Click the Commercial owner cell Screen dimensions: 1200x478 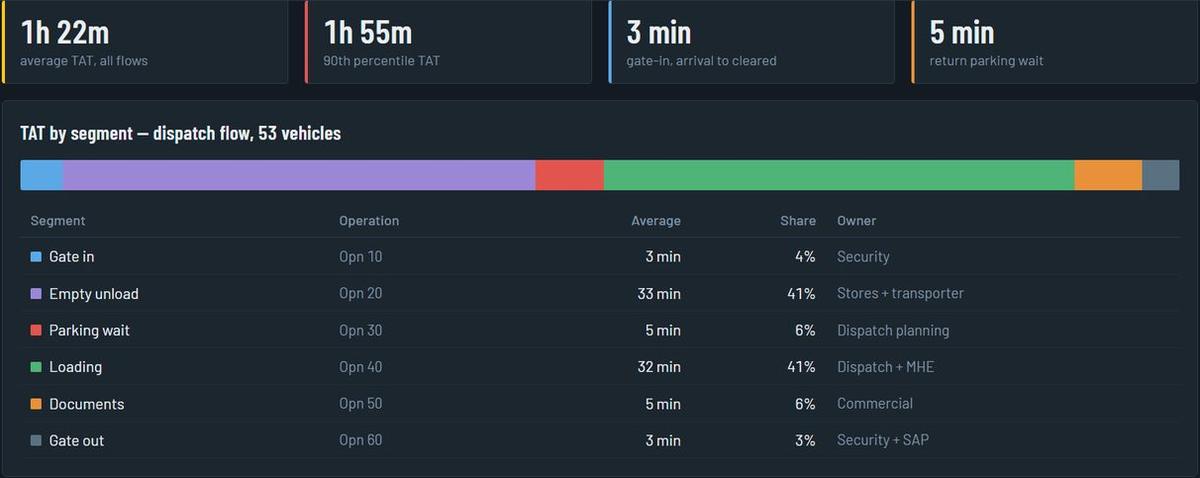point(875,404)
